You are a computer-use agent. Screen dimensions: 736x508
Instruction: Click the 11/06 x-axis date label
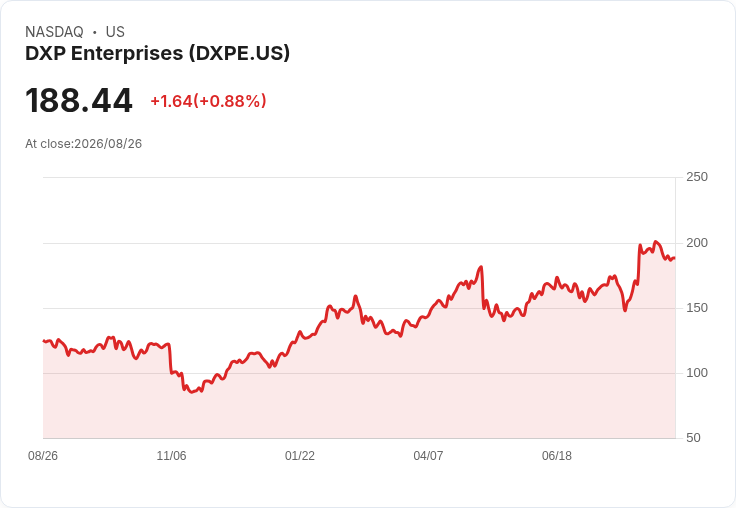[171, 456]
